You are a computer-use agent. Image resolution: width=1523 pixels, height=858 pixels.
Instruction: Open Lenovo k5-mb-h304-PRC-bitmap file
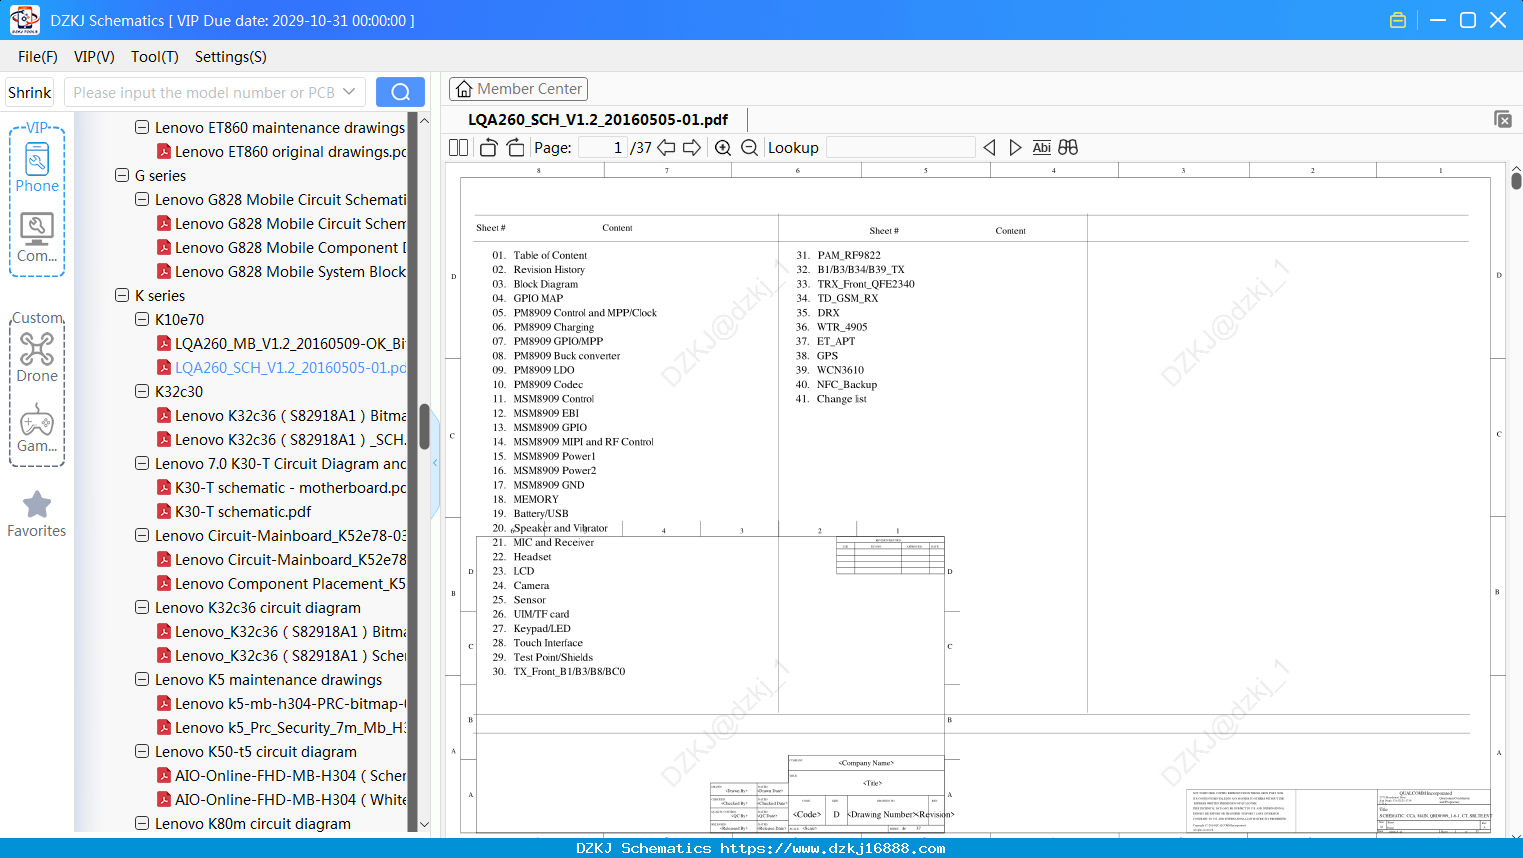tap(281, 703)
